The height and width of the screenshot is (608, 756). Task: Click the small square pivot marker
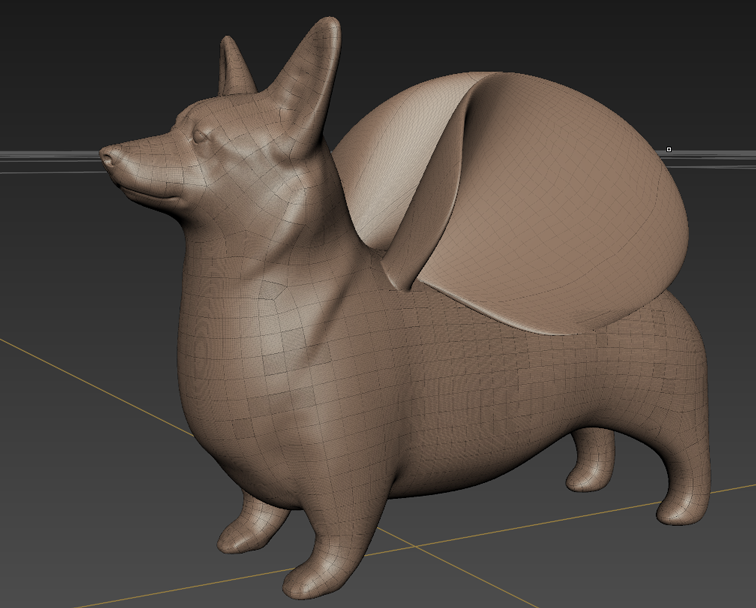pos(669,150)
